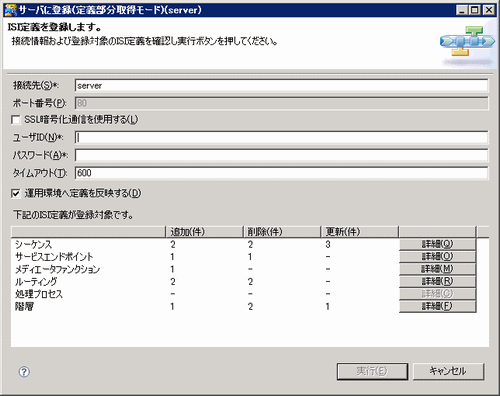Select the サービスエンドポイント row label
The height and width of the screenshot is (396, 500).
[x=54, y=257]
